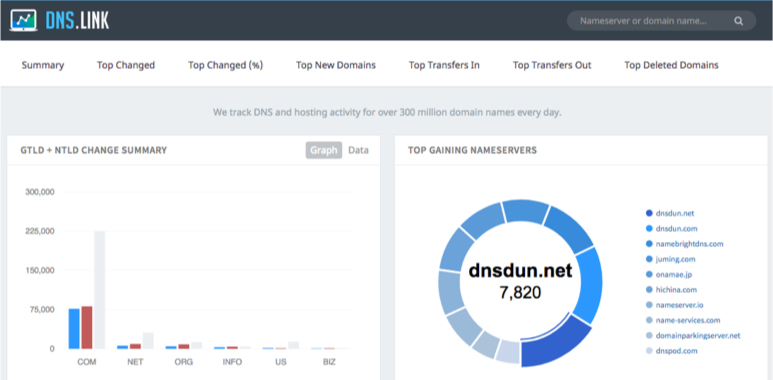Open the Summary tab

click(x=43, y=65)
